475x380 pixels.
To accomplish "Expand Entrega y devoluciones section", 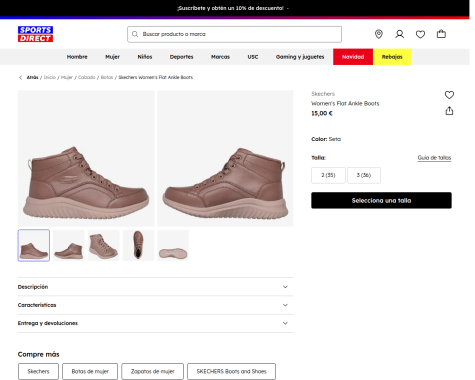I will coord(155,323).
